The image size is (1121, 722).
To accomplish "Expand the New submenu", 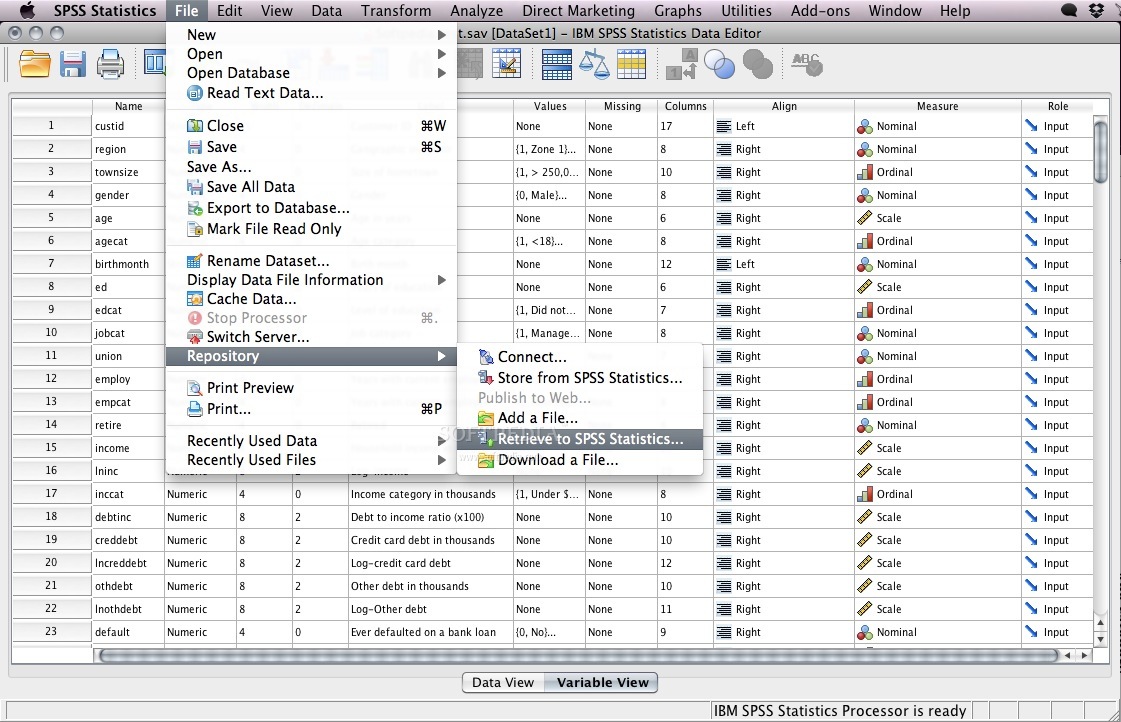I will pyautogui.click(x=311, y=34).
